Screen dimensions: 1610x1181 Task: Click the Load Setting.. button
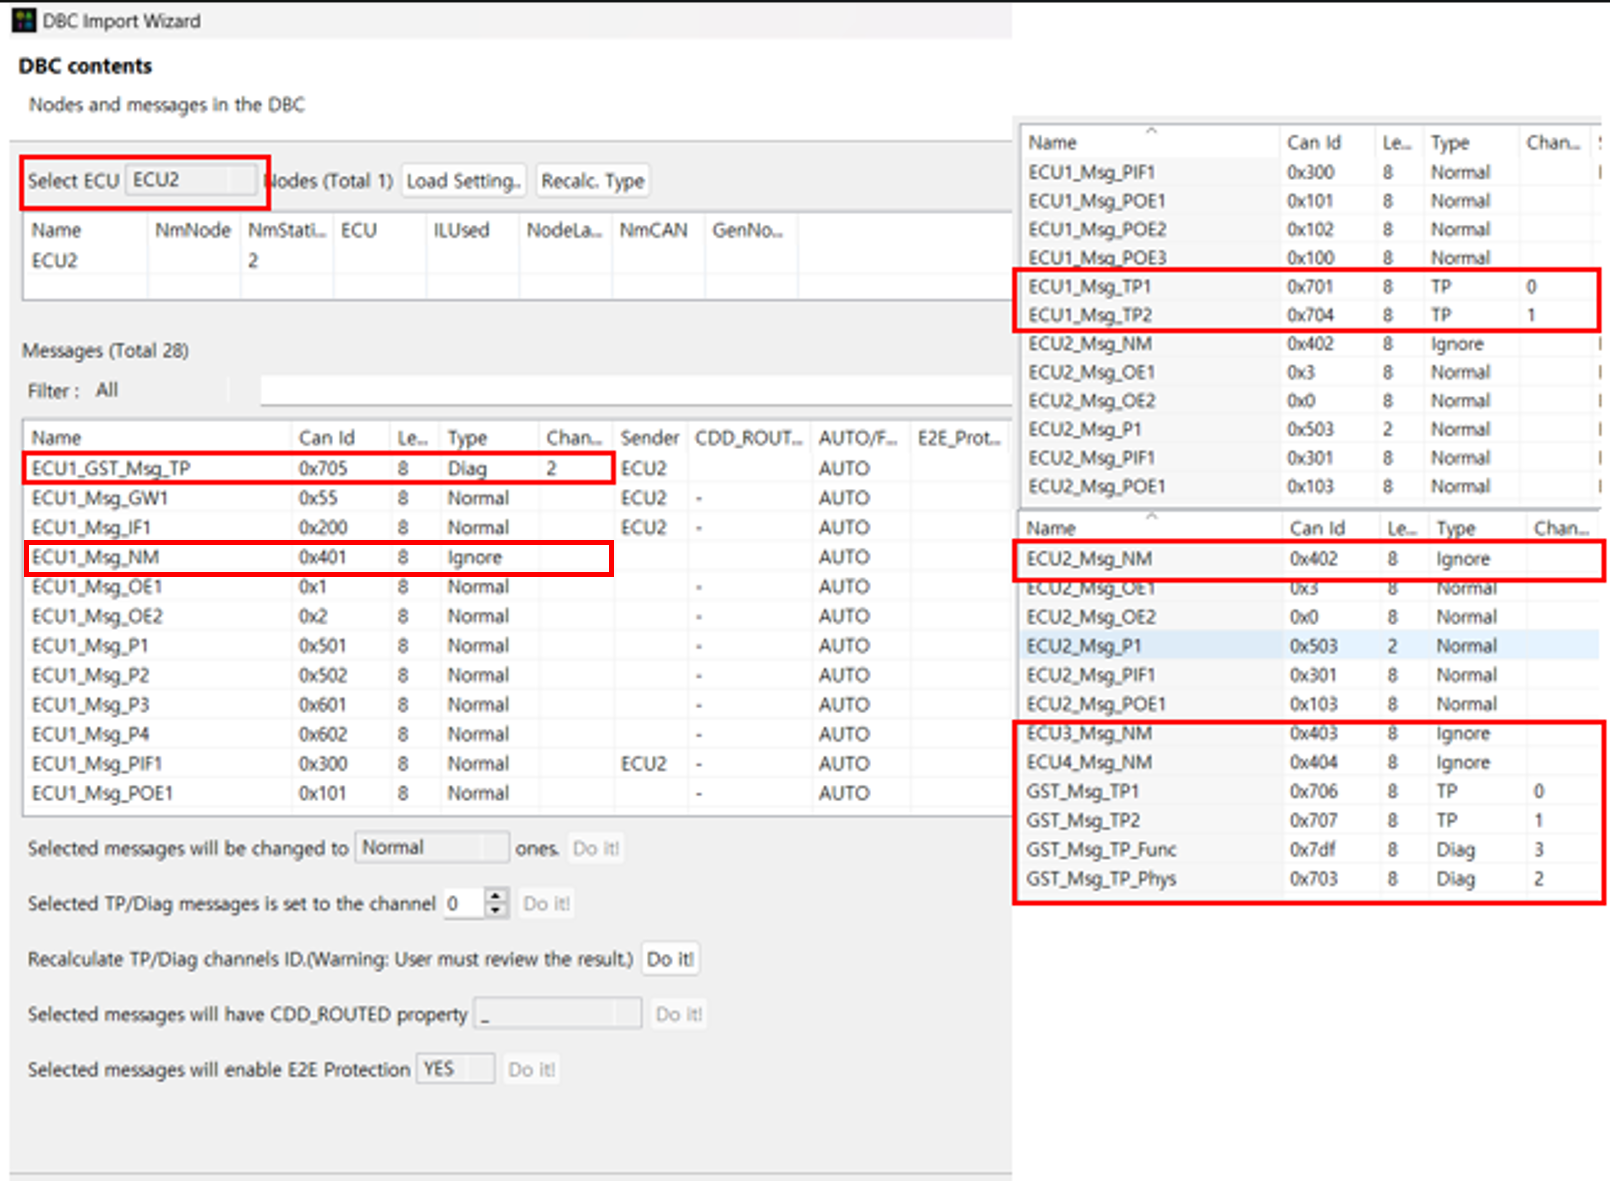point(463,181)
